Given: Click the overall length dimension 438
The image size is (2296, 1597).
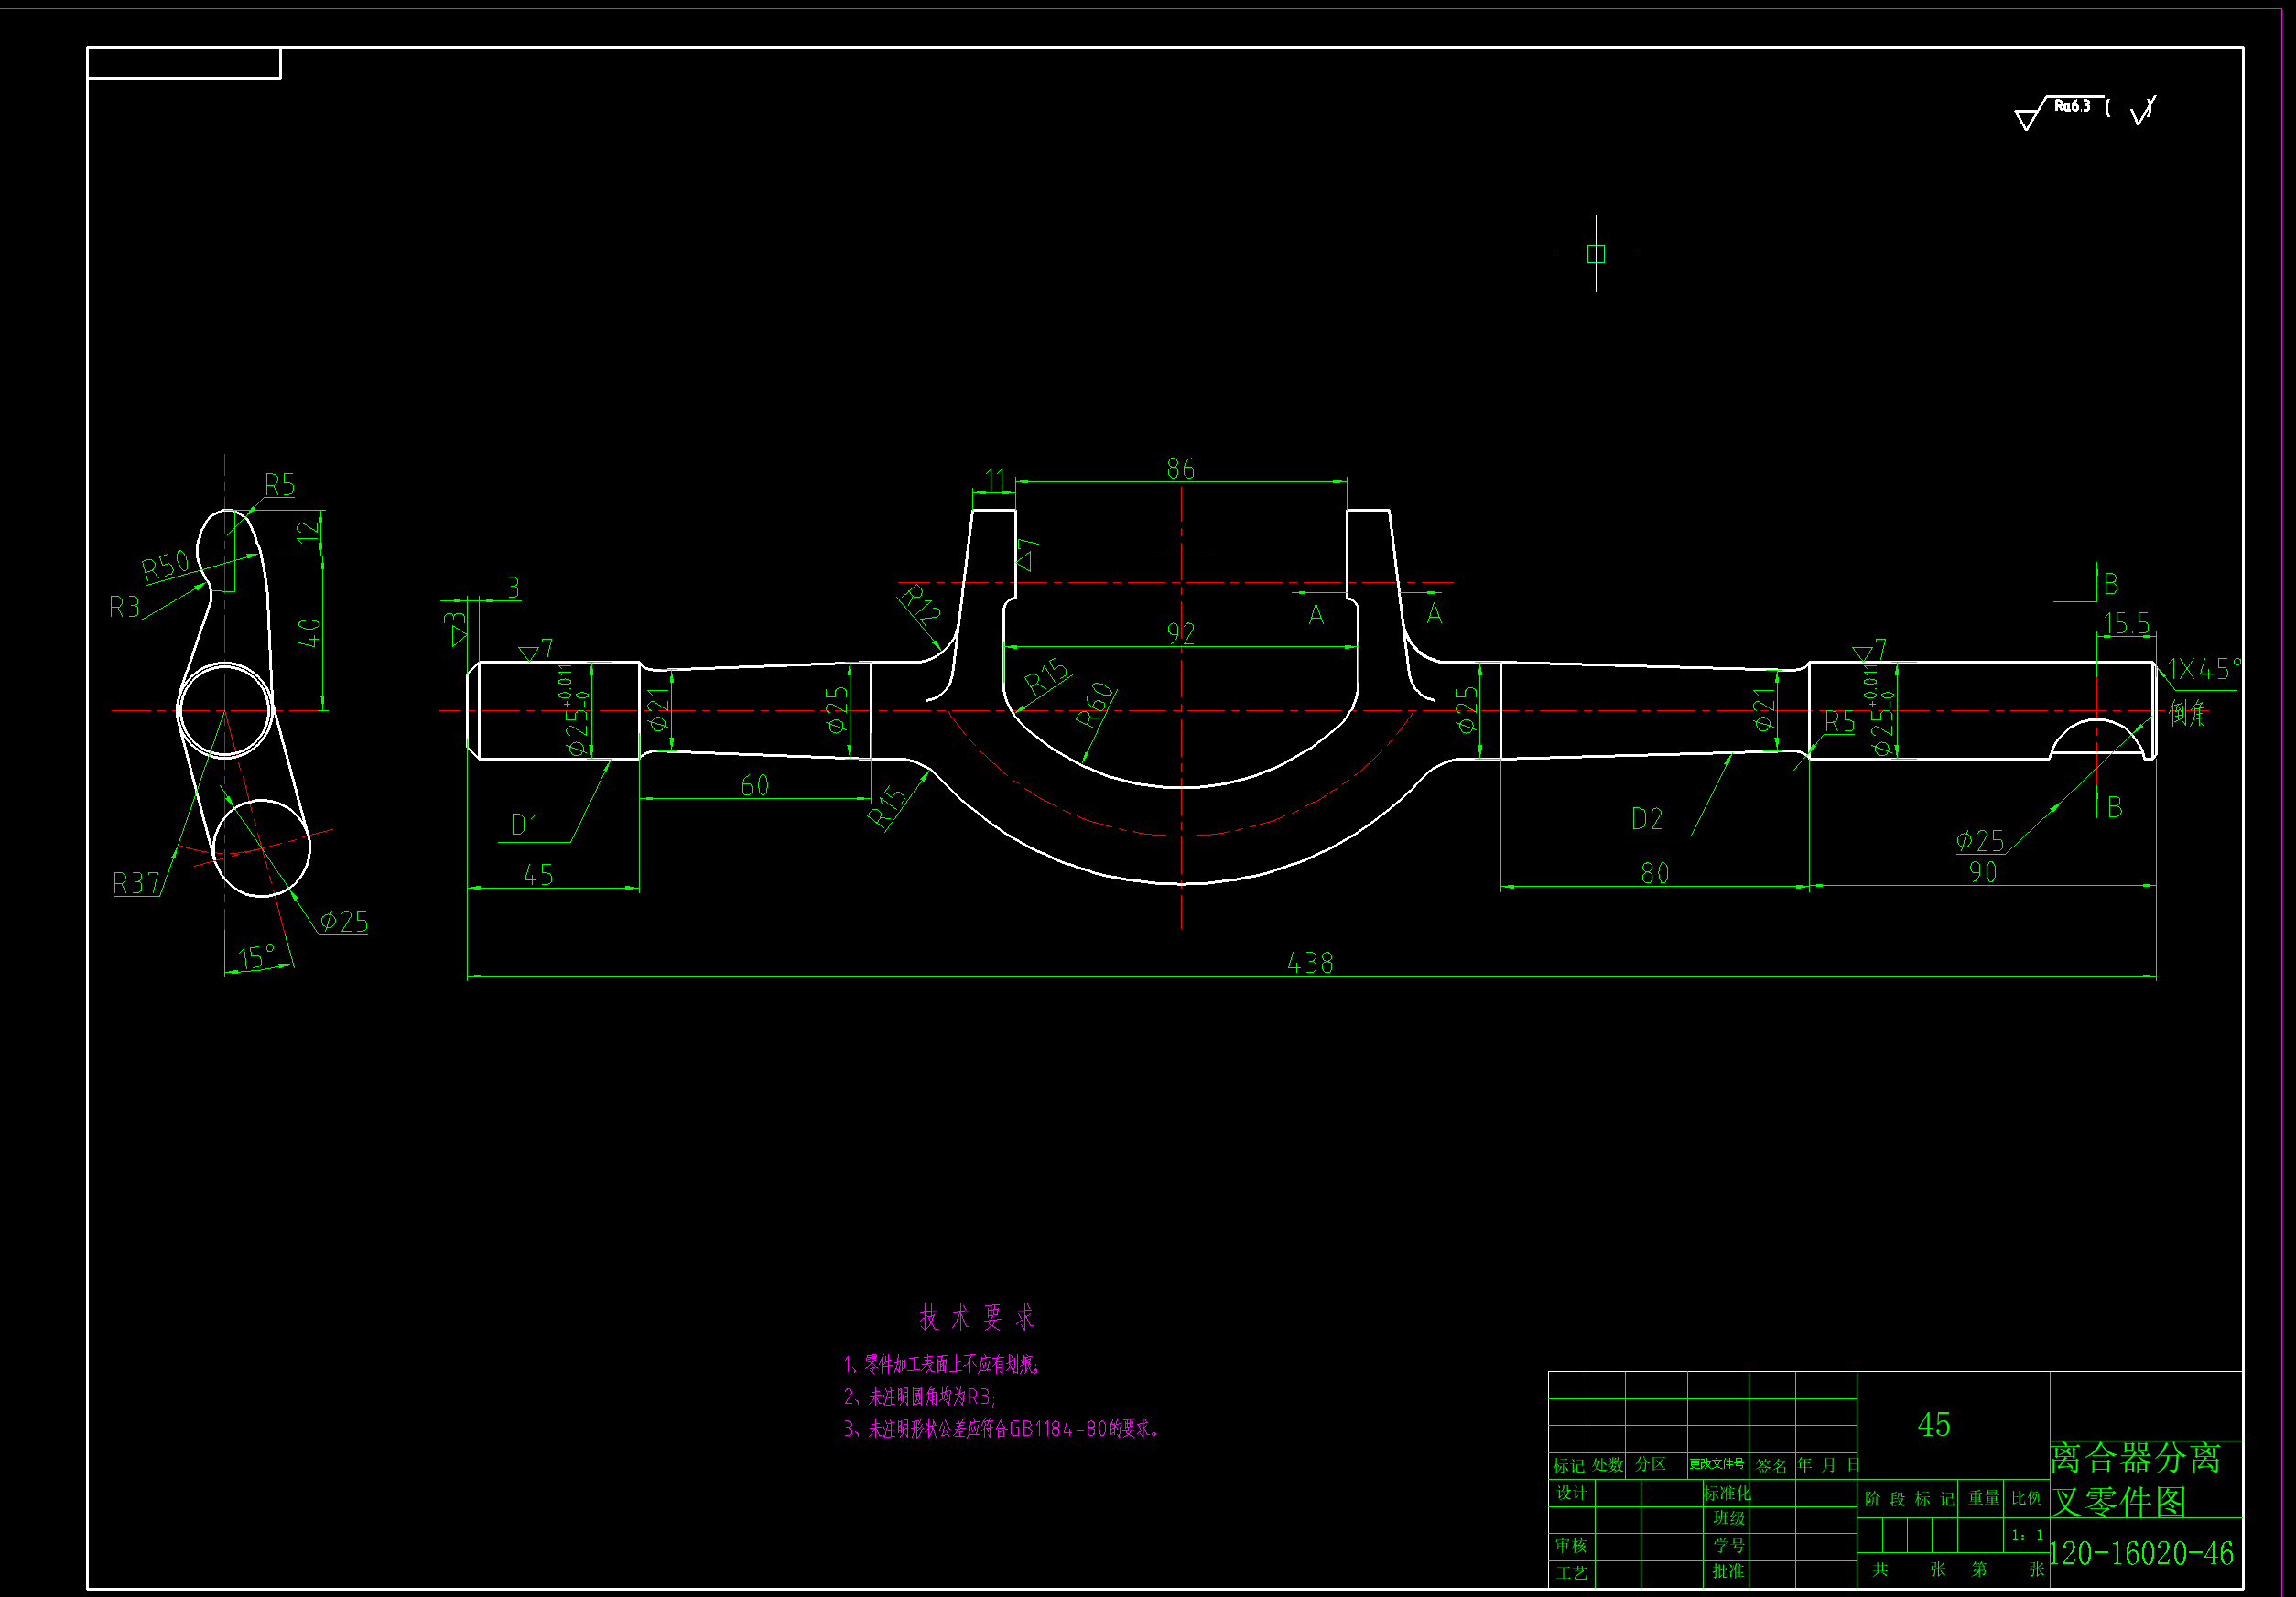Looking at the screenshot, I should tap(1310, 963).
